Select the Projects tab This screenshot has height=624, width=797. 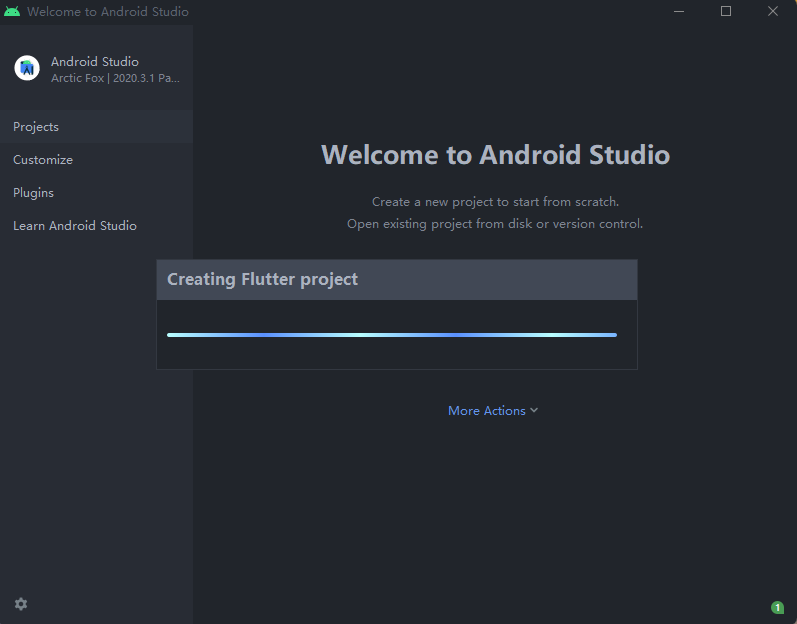click(x=97, y=127)
